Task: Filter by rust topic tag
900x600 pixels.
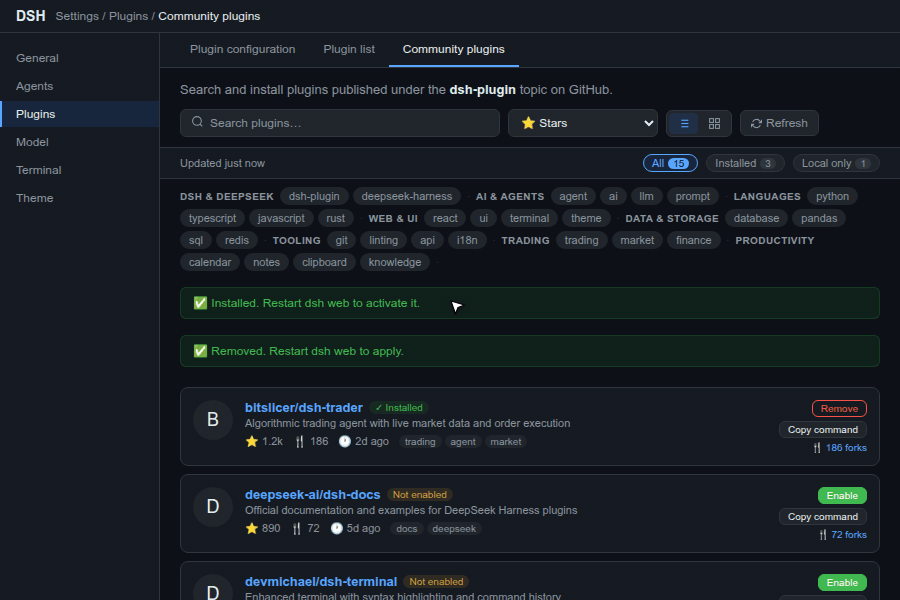Action: pos(335,218)
